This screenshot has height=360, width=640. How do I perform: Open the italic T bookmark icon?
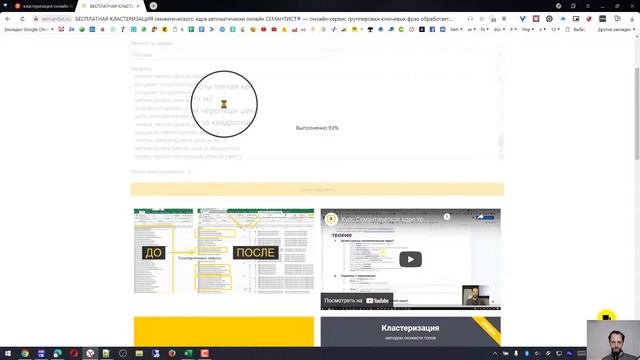pyautogui.click(x=123, y=29)
